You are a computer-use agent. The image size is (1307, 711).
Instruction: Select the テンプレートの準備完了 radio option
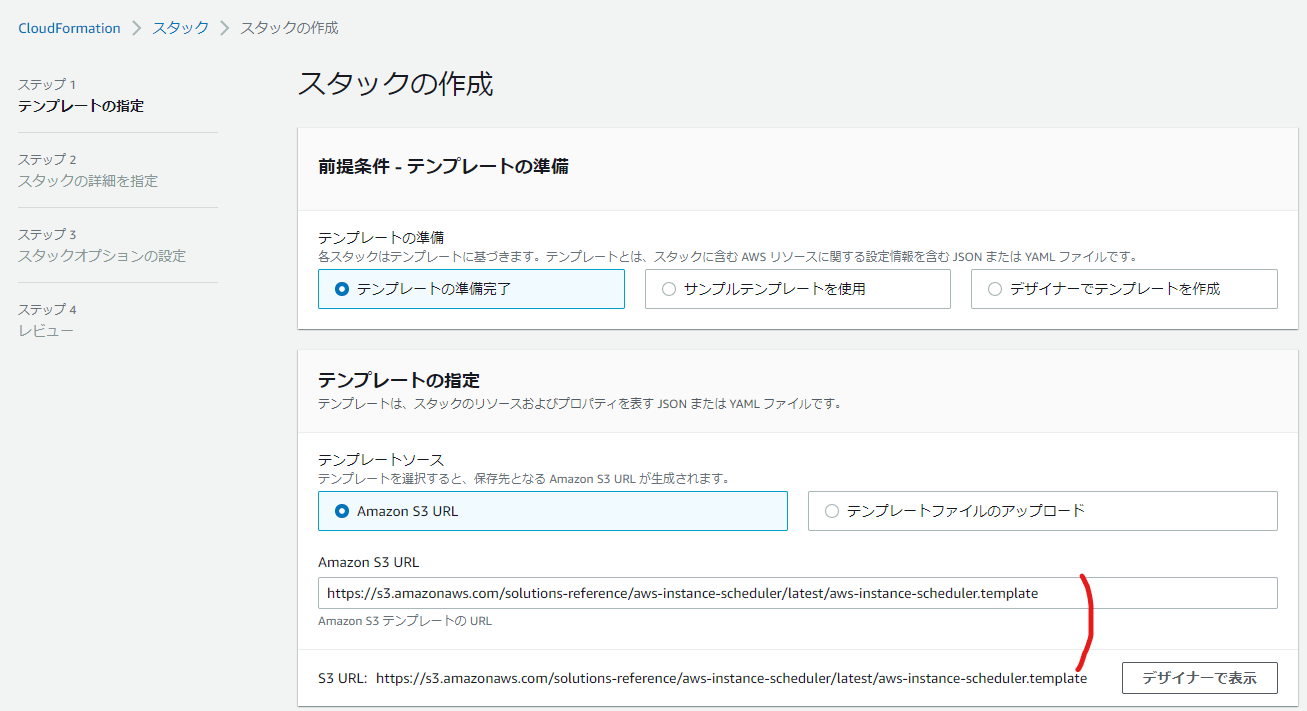tap(471, 289)
